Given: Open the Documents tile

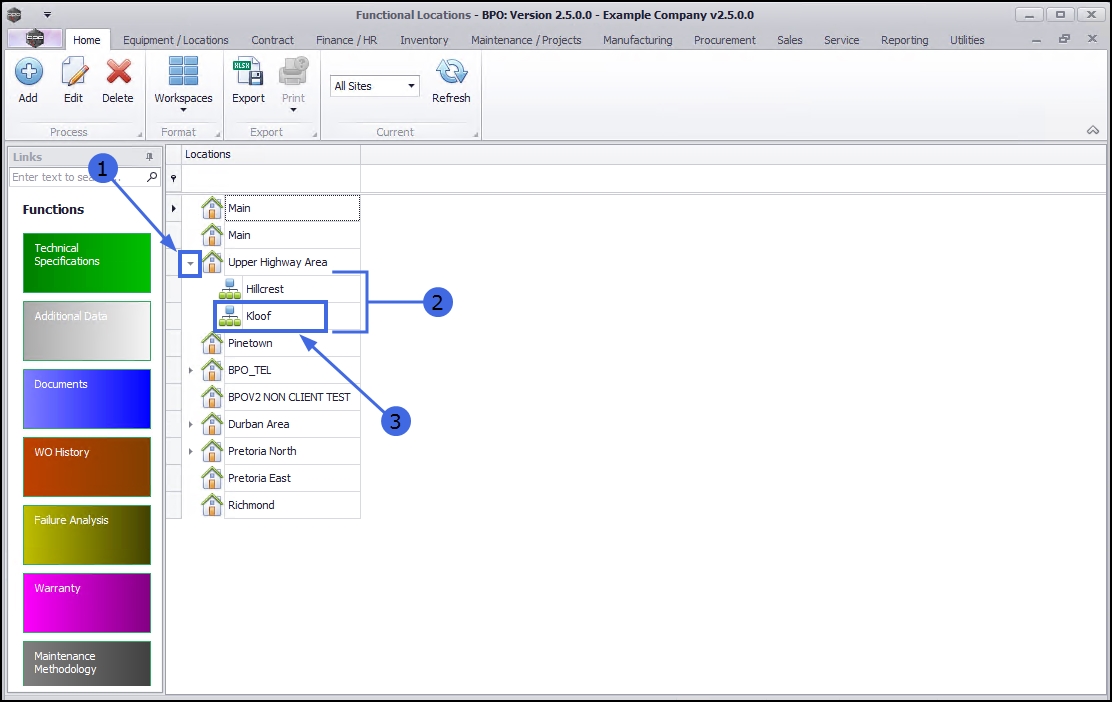Looking at the screenshot, I should tap(87, 399).
